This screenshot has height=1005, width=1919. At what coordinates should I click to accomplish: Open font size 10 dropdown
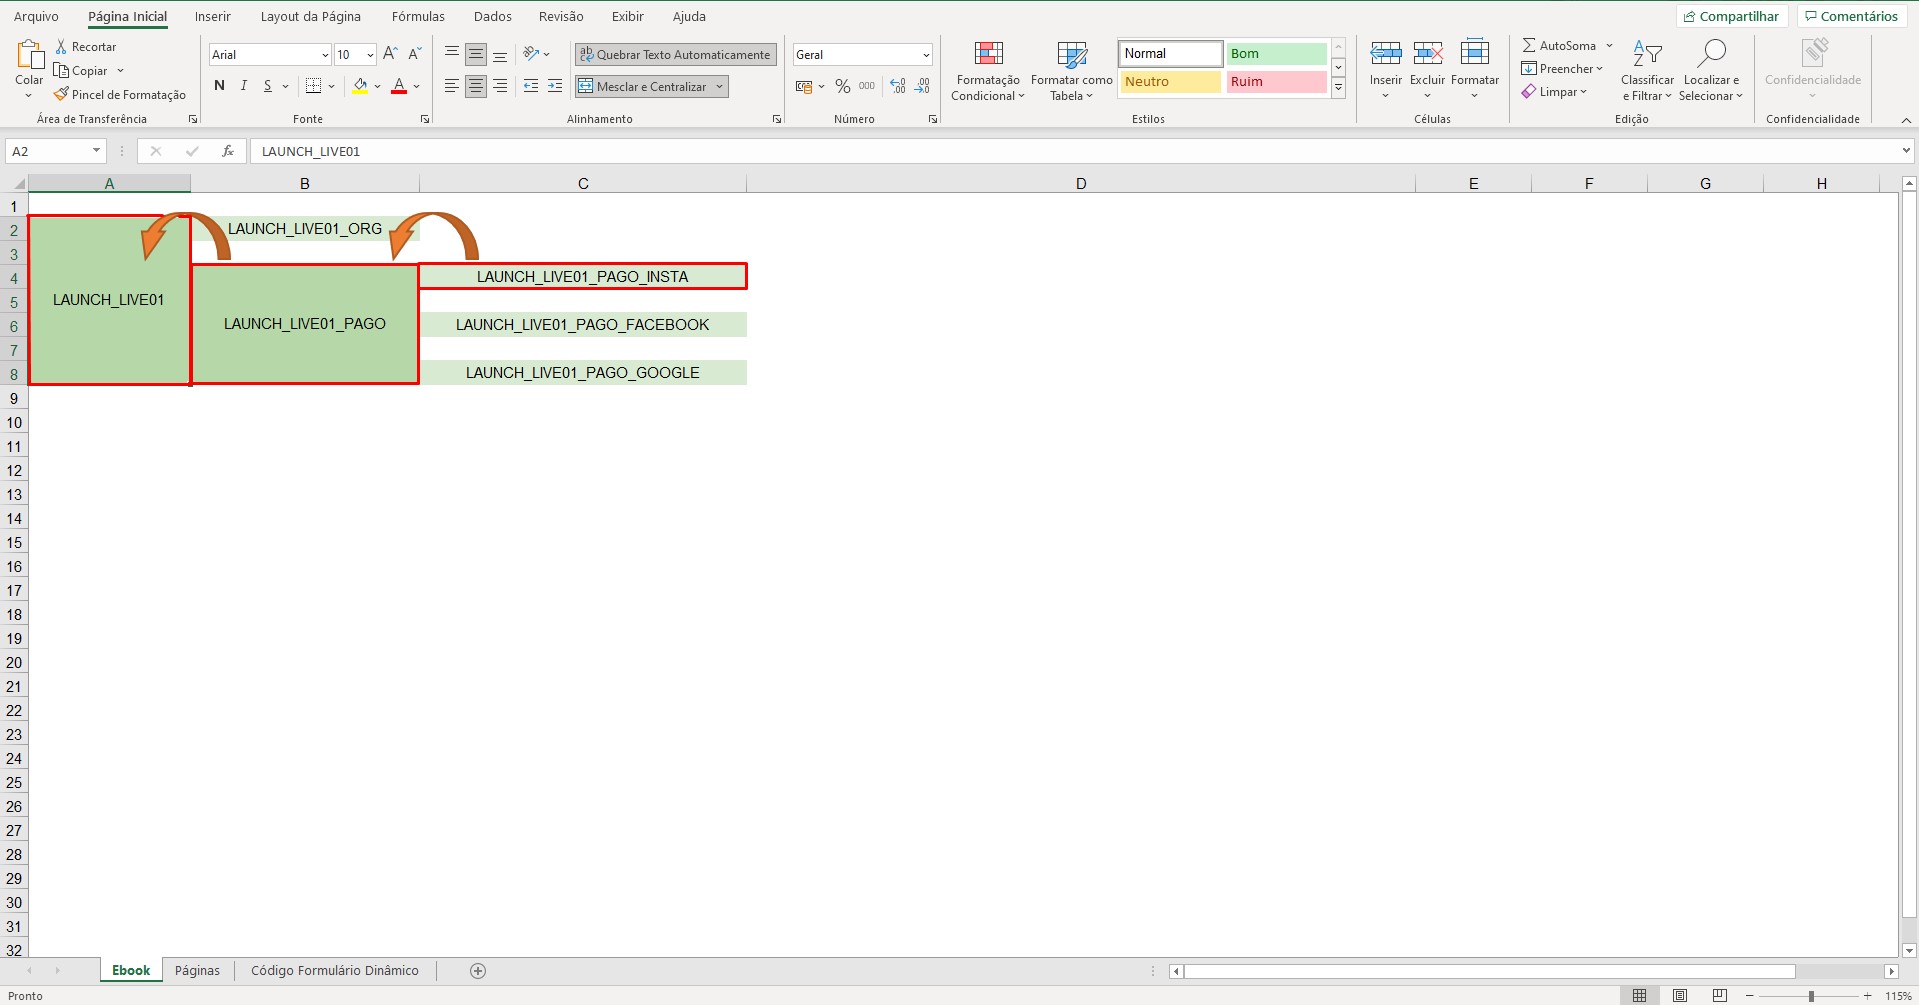(x=370, y=55)
